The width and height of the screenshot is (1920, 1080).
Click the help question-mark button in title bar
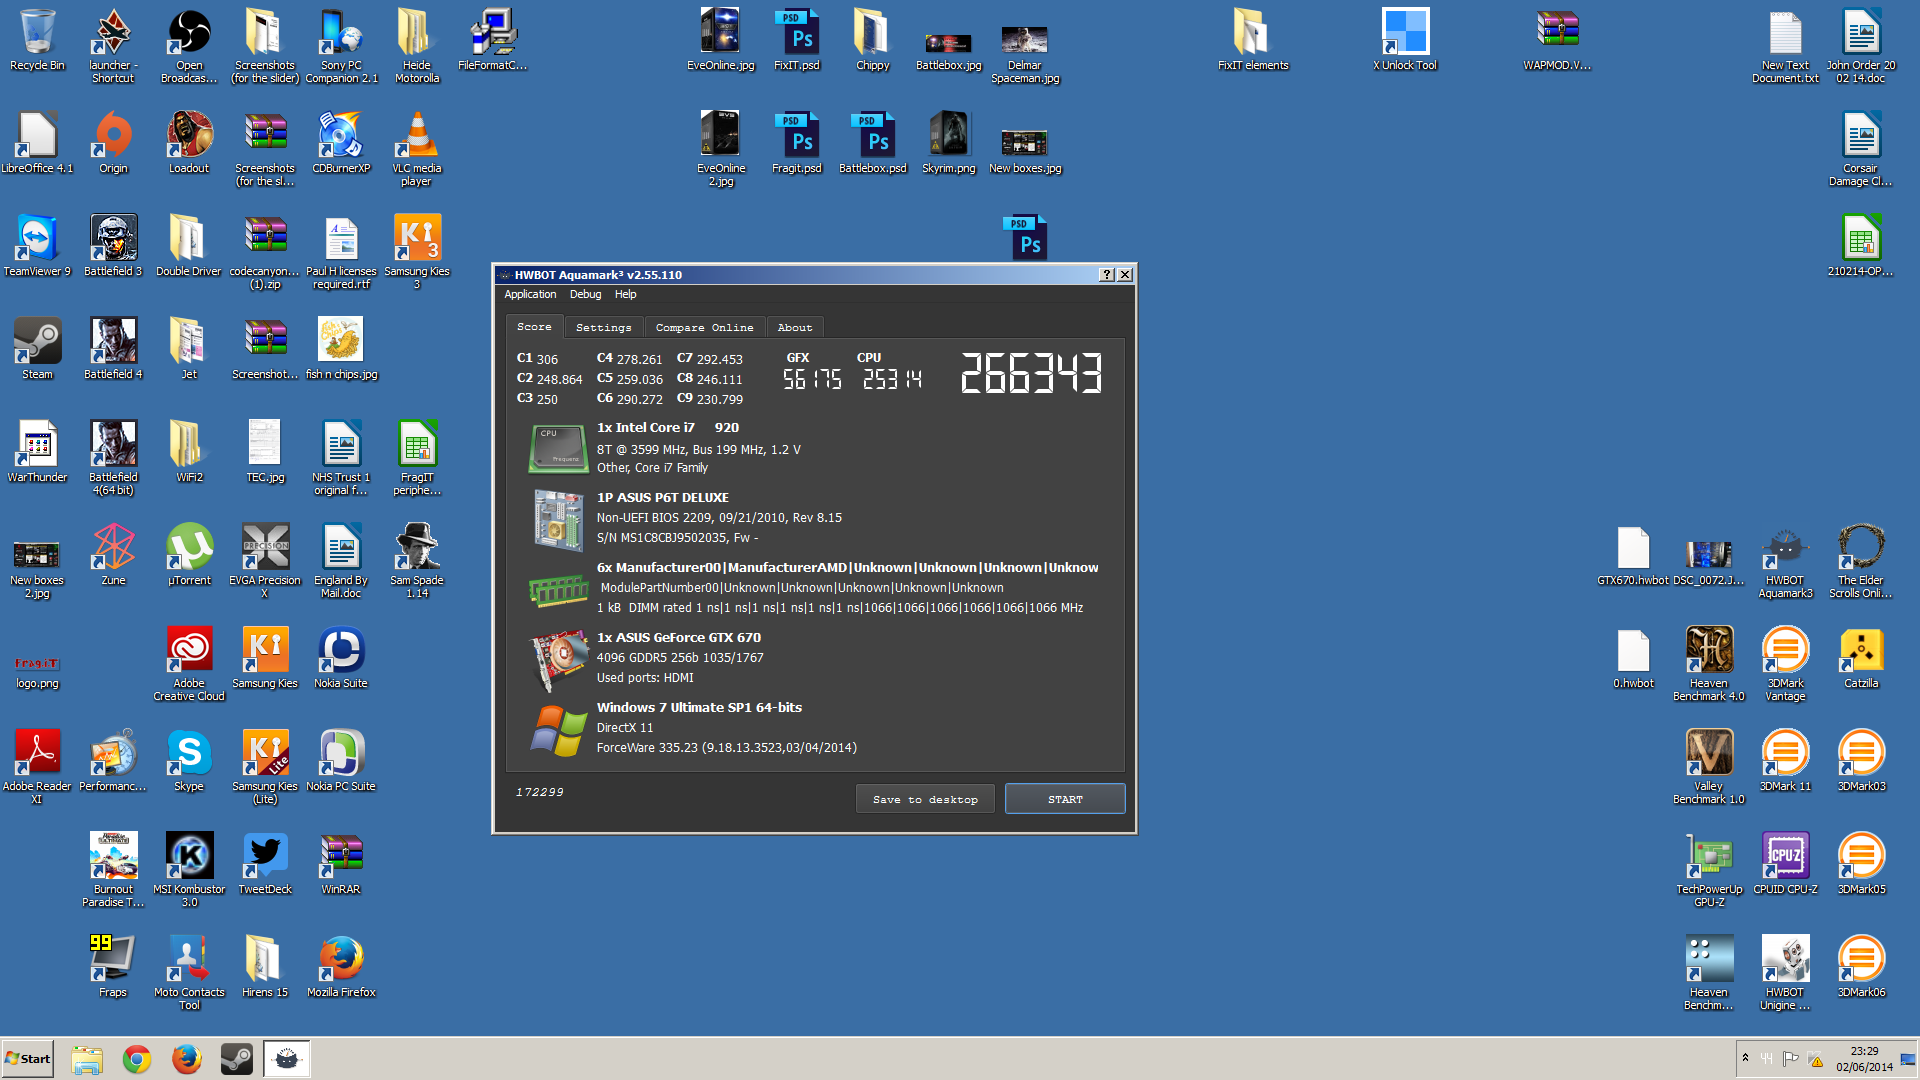(x=1107, y=275)
